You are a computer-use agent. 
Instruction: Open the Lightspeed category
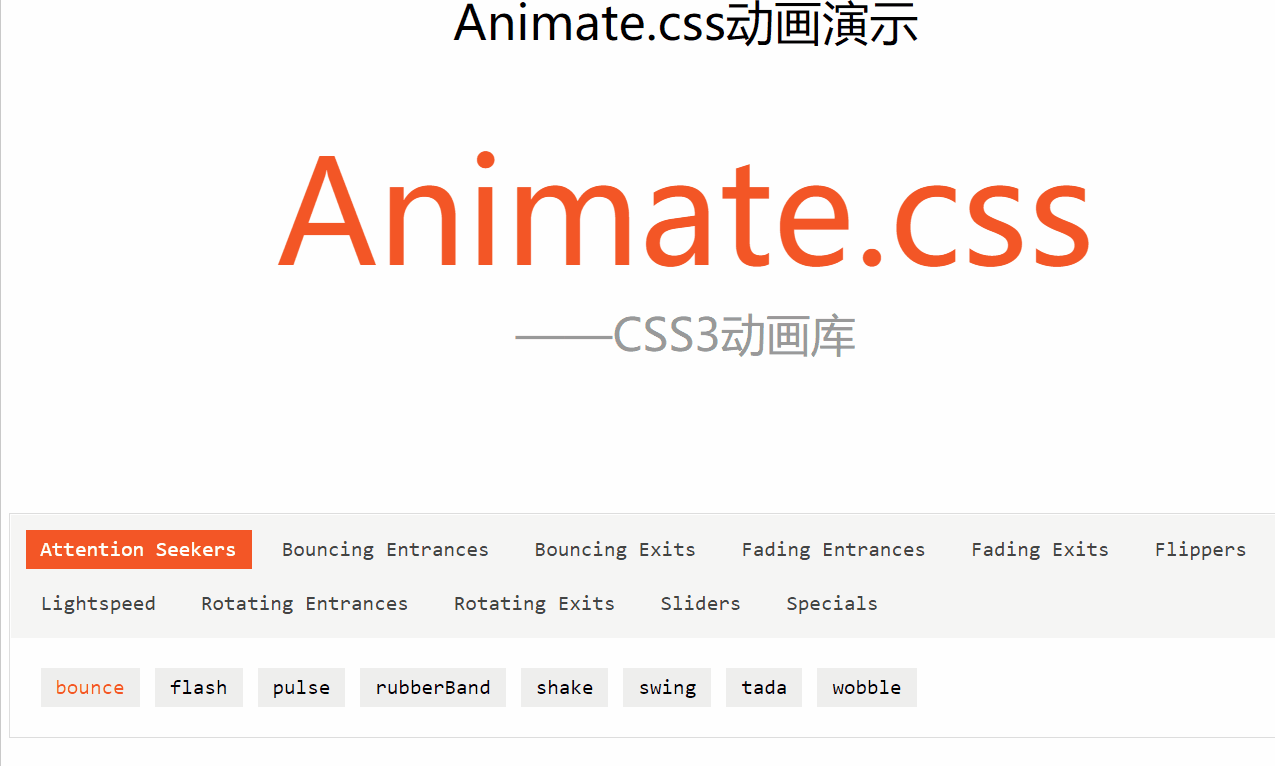point(98,603)
